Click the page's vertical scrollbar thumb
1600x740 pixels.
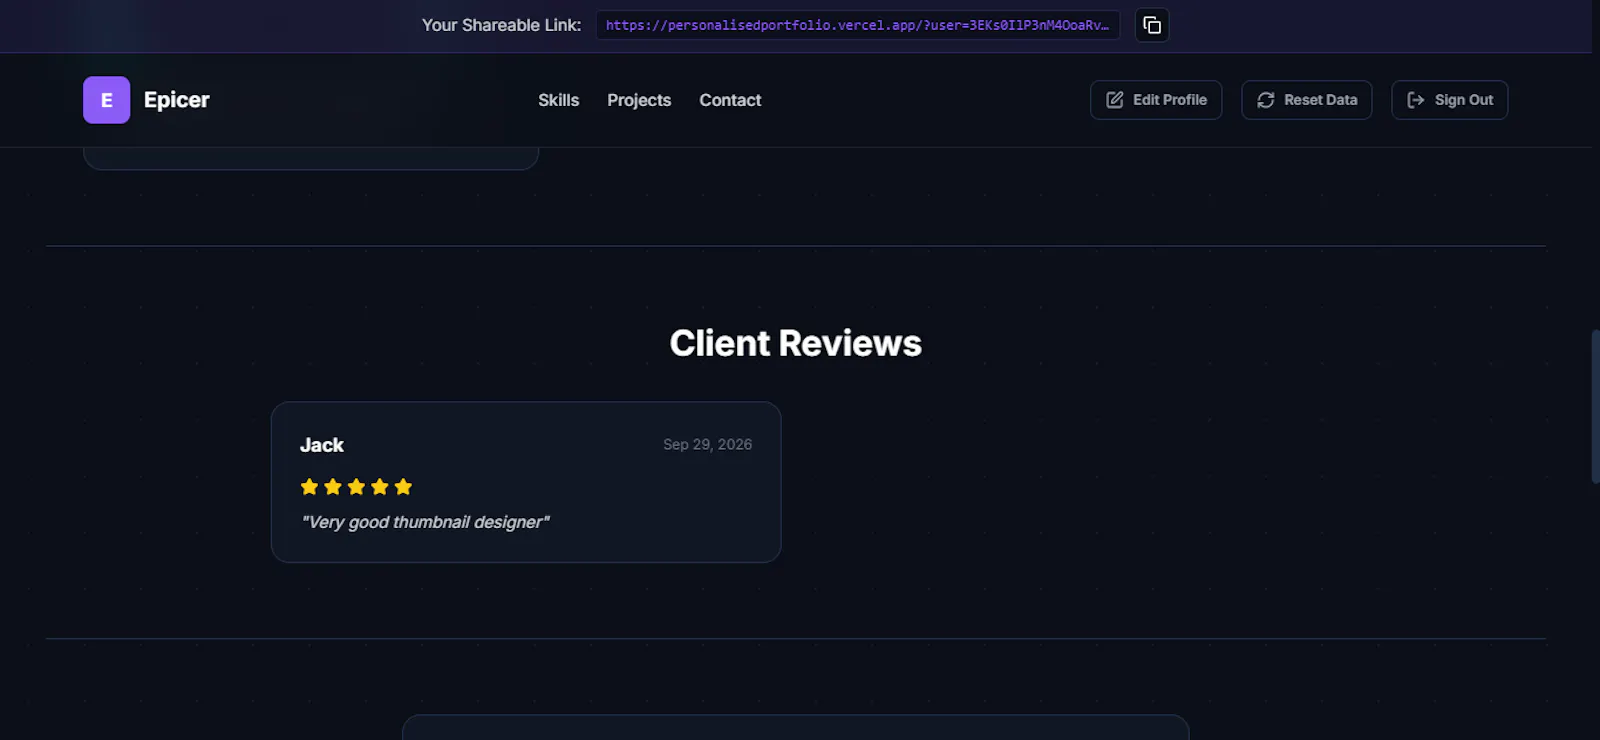(1595, 407)
